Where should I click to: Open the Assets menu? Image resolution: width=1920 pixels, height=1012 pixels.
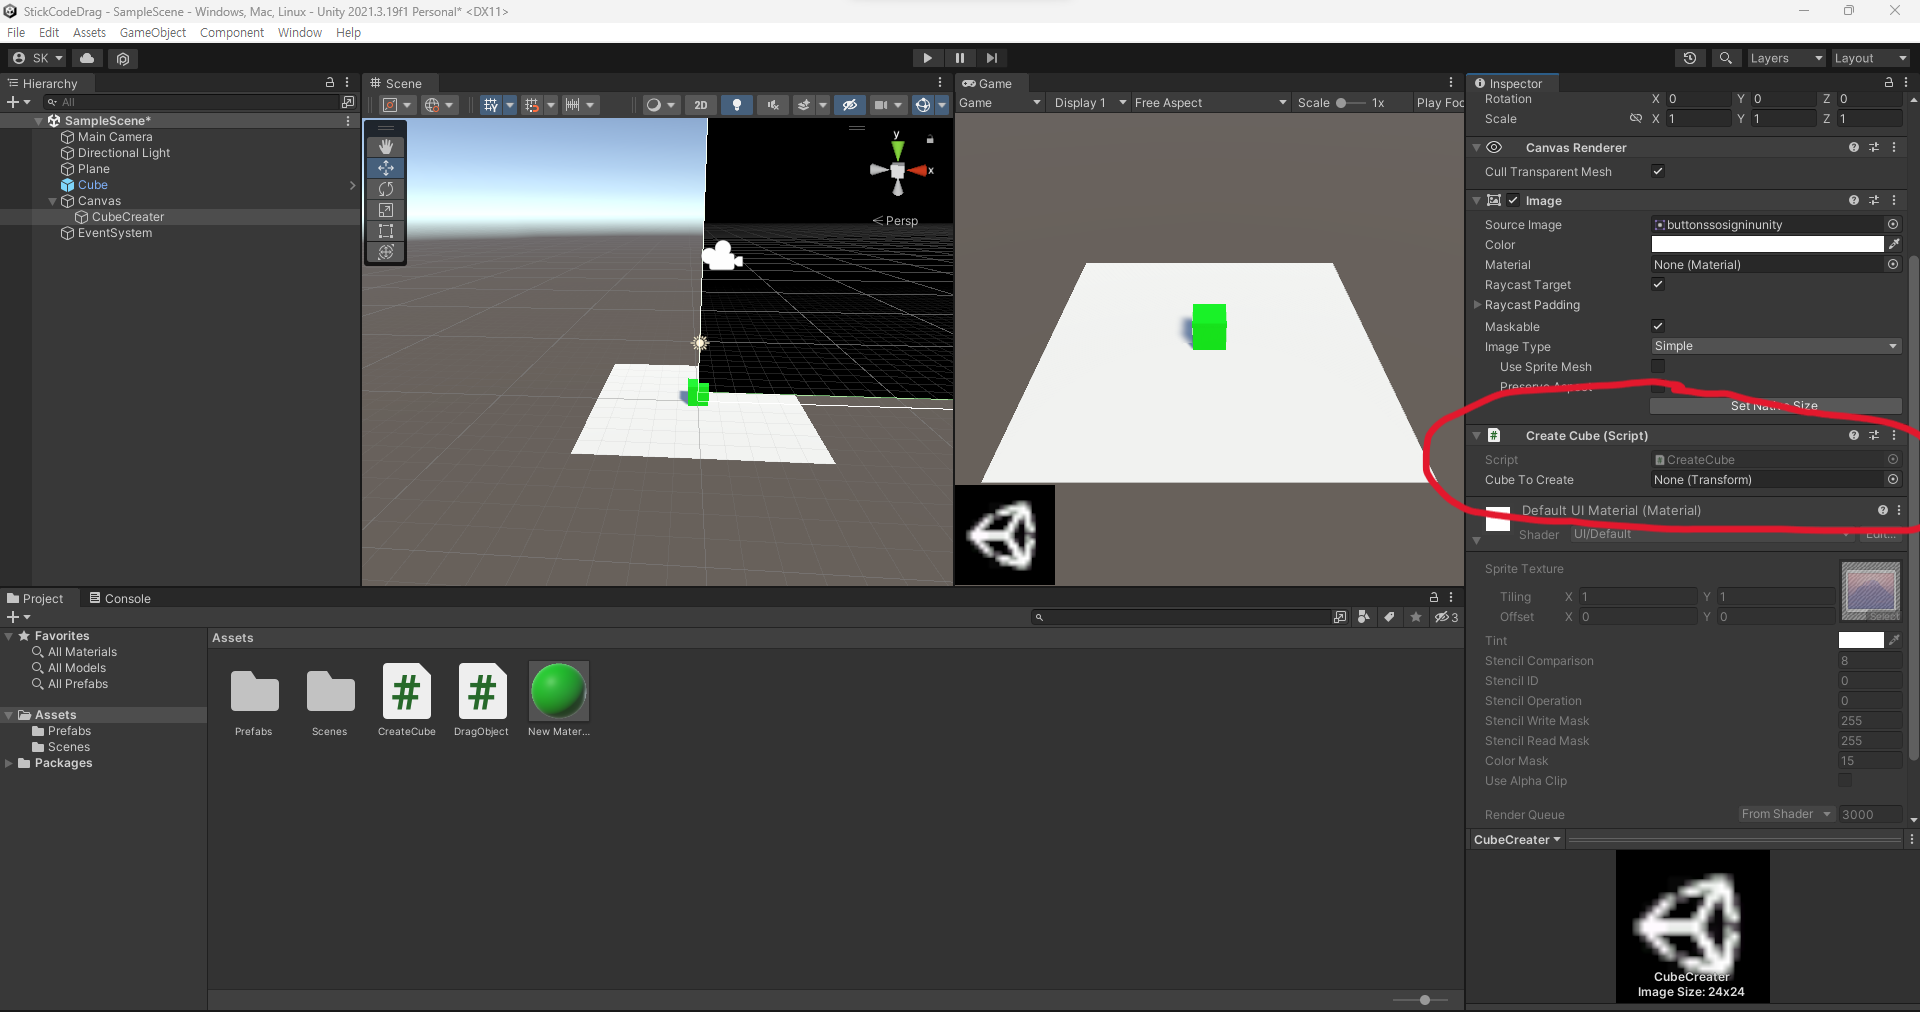[89, 33]
